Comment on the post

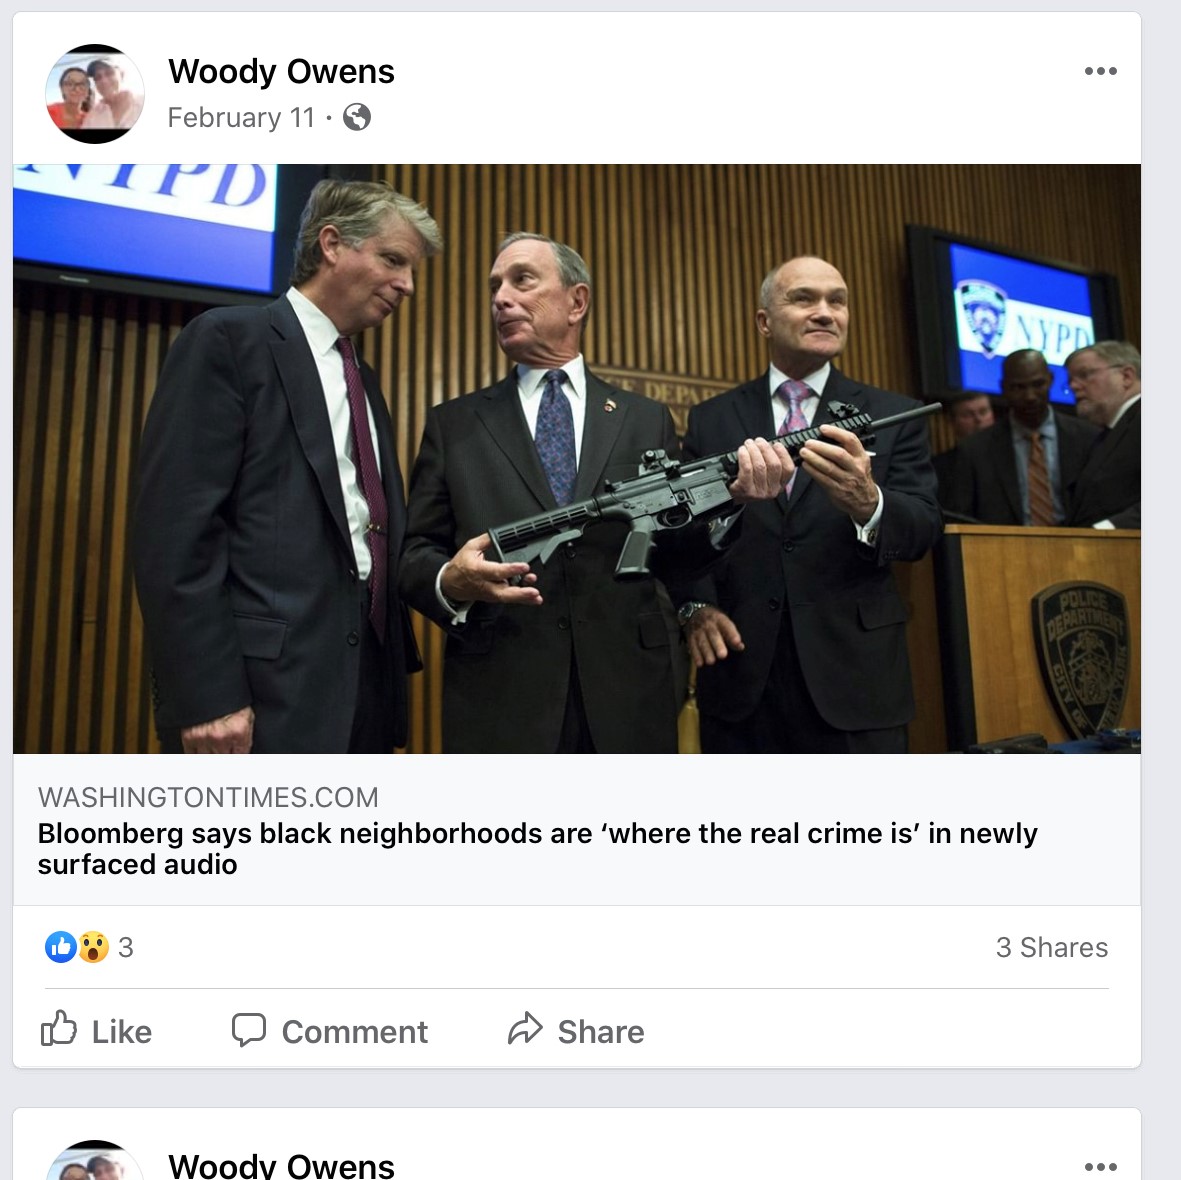[x=329, y=1030]
